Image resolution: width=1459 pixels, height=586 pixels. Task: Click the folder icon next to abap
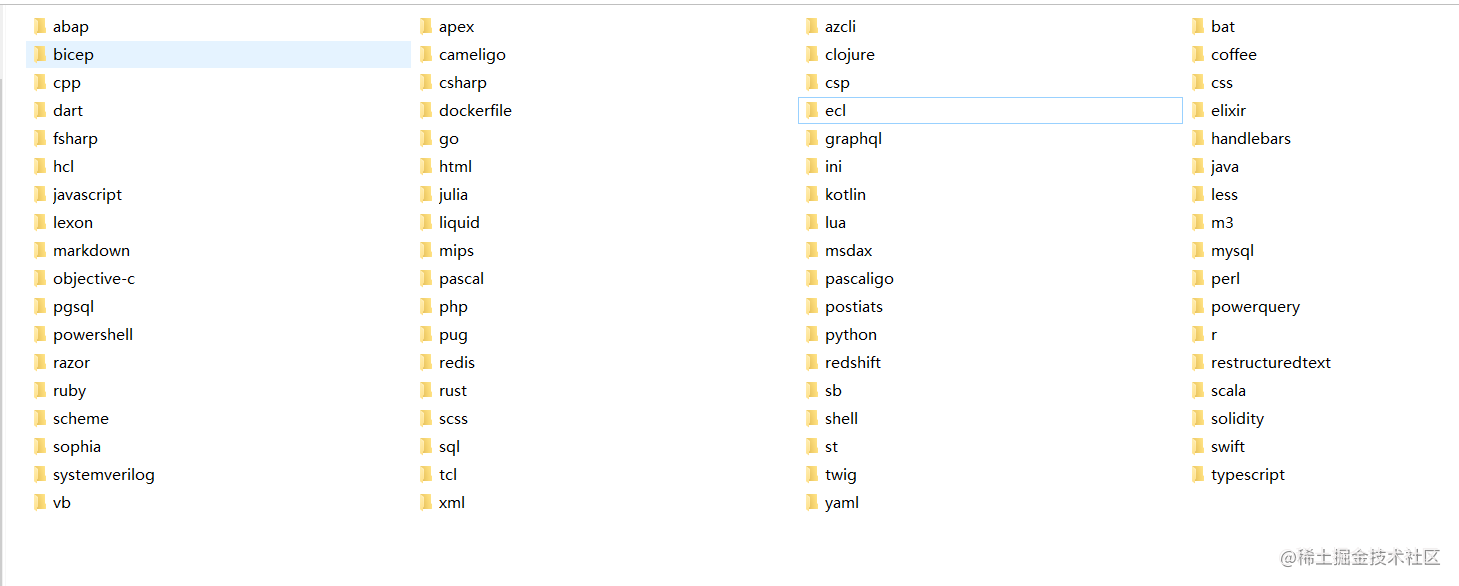click(x=40, y=27)
